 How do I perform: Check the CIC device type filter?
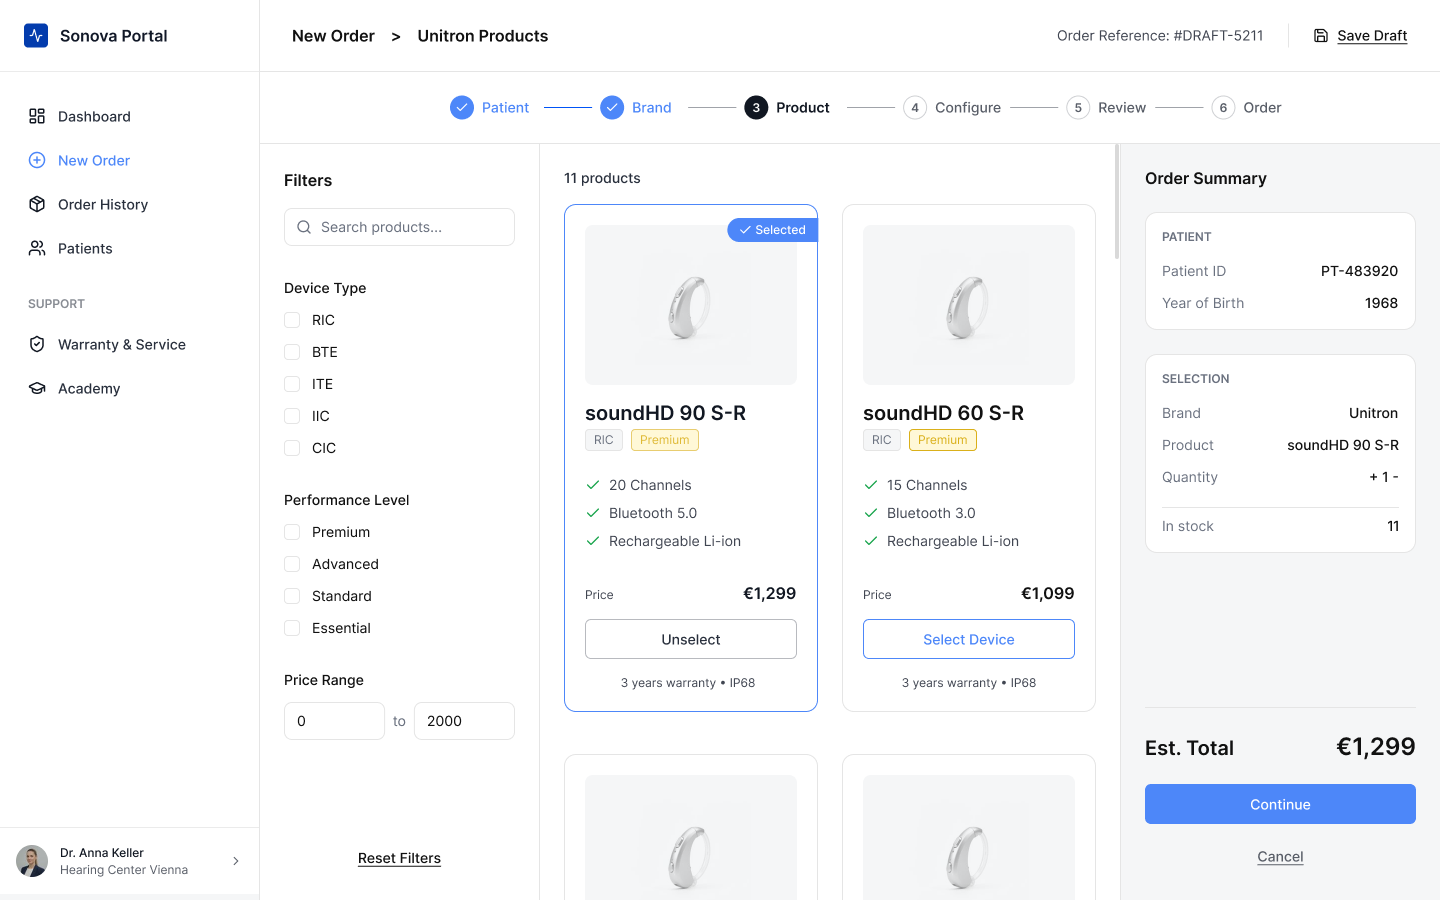[x=292, y=448]
